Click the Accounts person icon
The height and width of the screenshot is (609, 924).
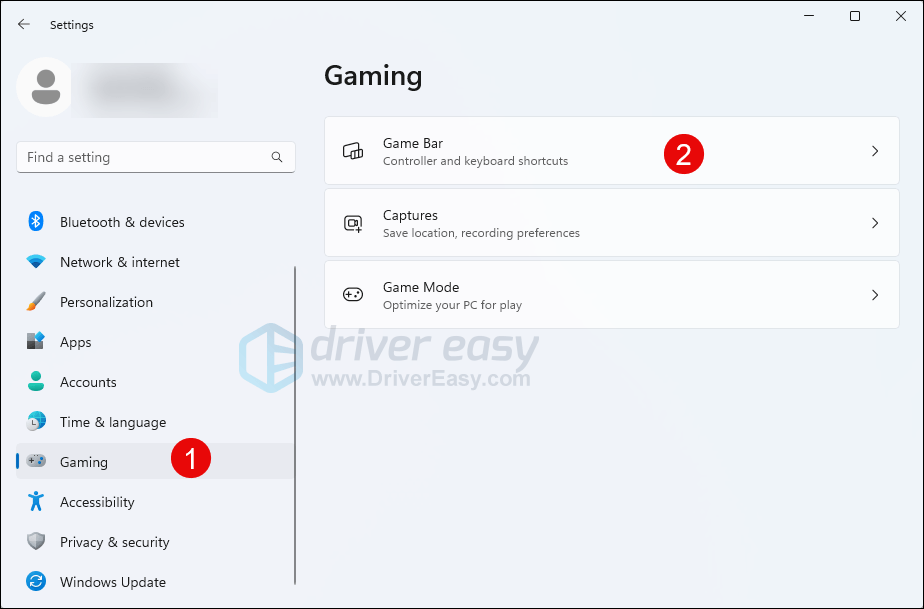click(36, 382)
